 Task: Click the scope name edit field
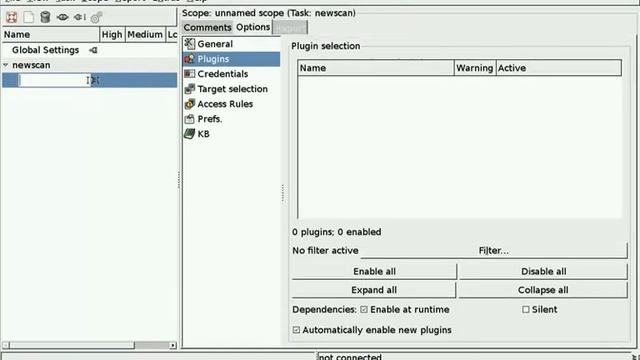tap(54, 80)
